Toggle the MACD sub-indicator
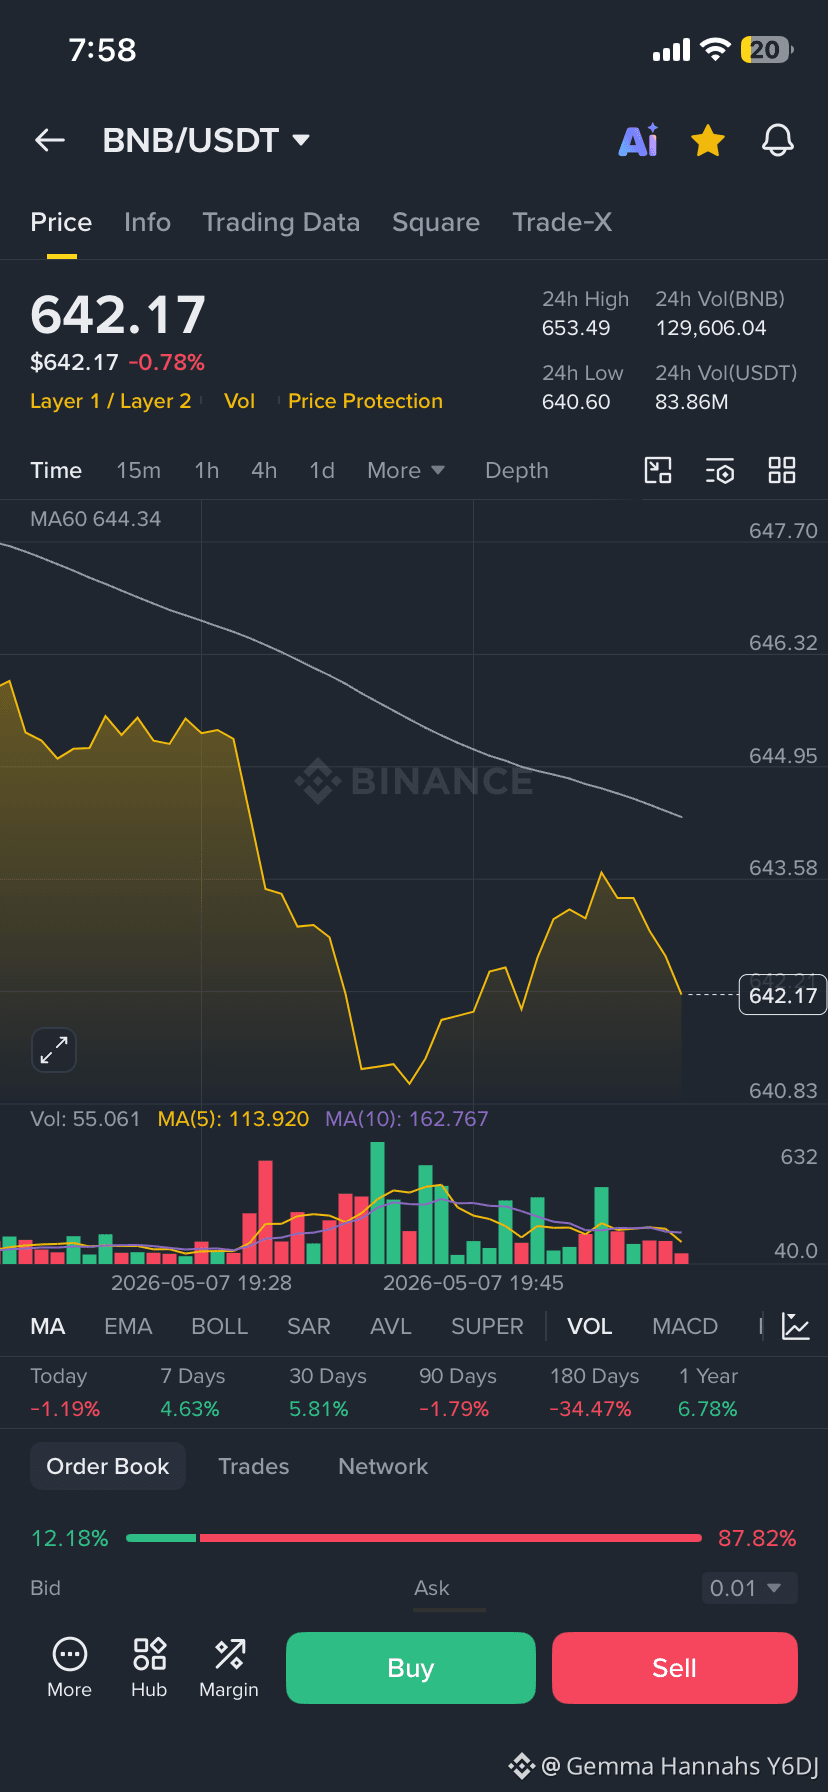This screenshot has height=1792, width=828. tap(685, 1326)
